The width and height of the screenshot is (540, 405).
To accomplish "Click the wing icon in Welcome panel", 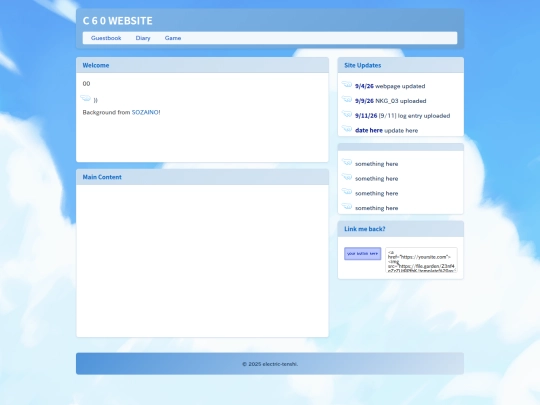I will [85, 98].
